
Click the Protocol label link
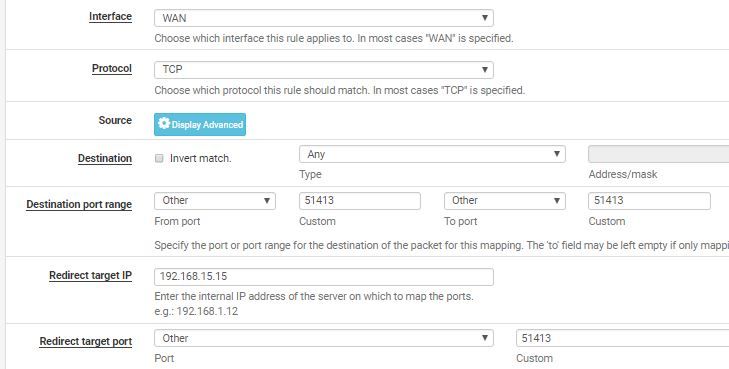pyautogui.click(x=112, y=69)
